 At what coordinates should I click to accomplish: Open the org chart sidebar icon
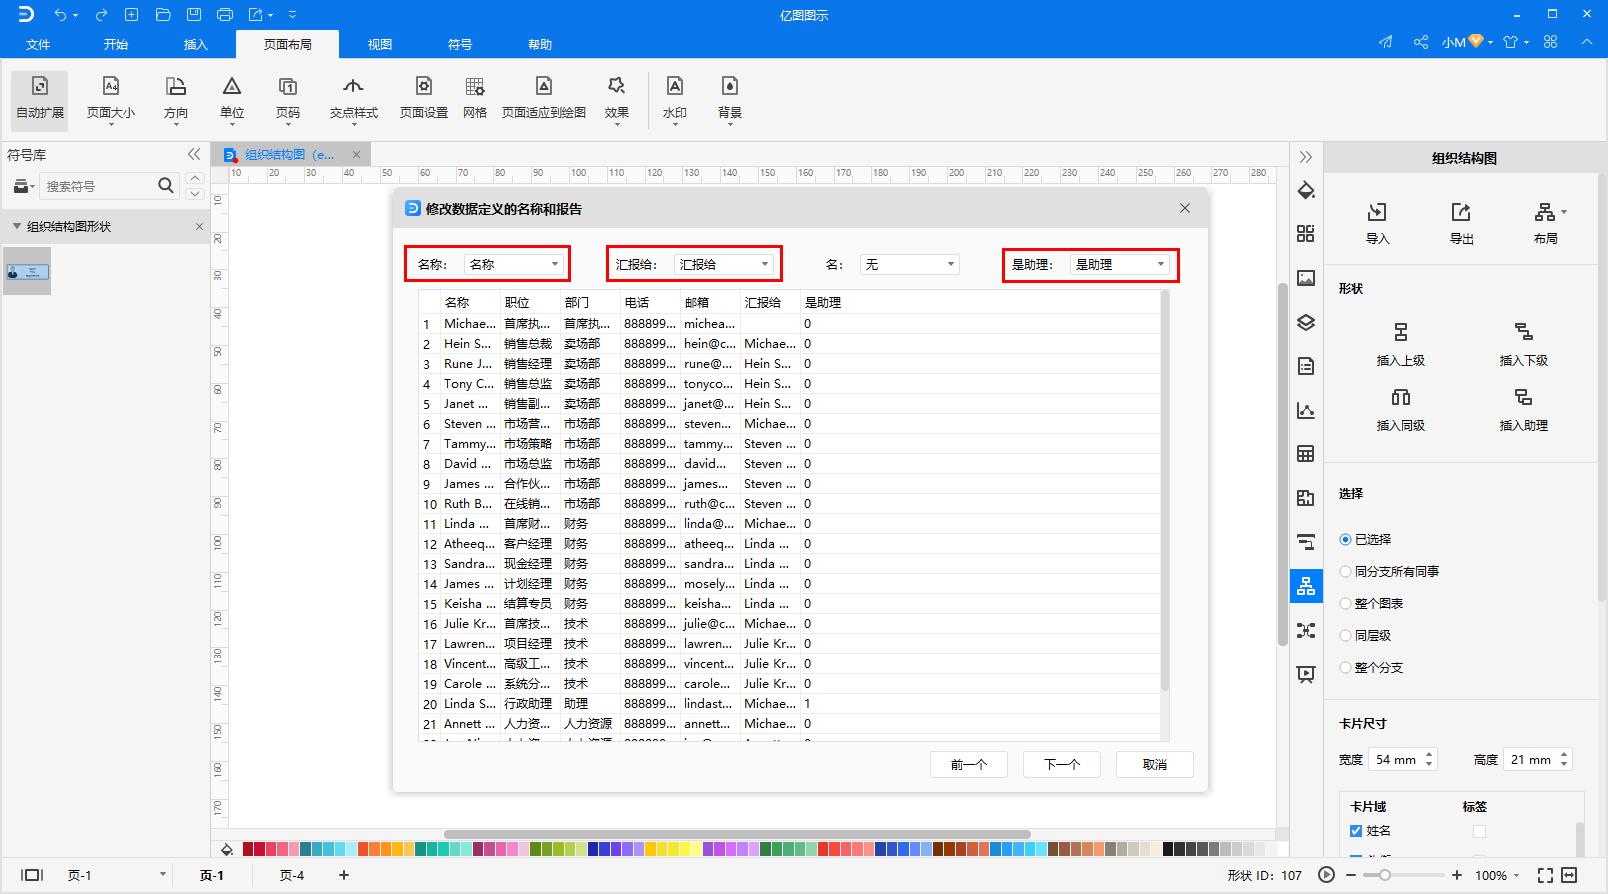point(1306,587)
